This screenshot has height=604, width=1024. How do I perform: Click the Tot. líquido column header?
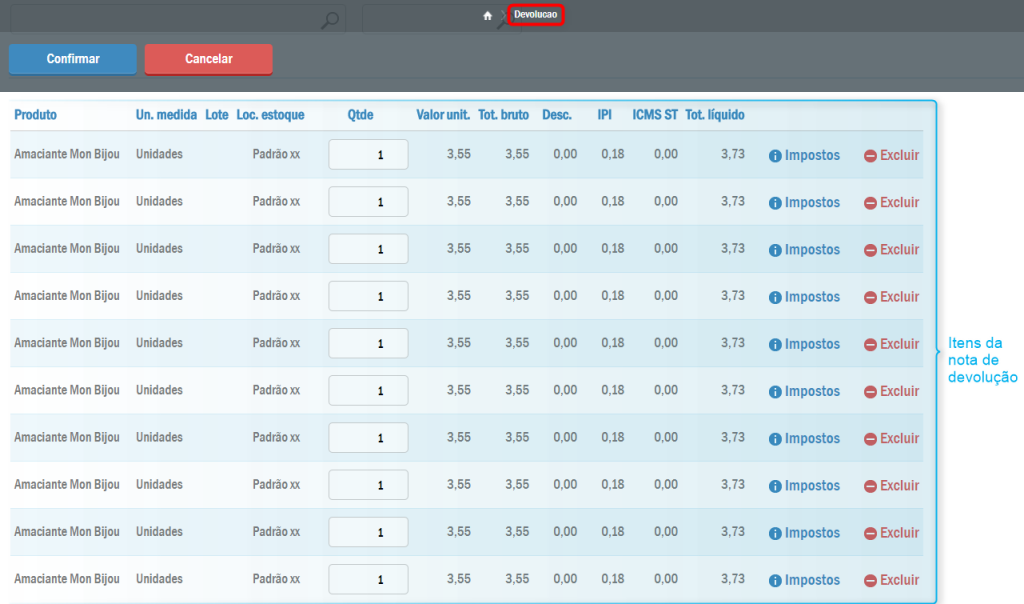714,115
